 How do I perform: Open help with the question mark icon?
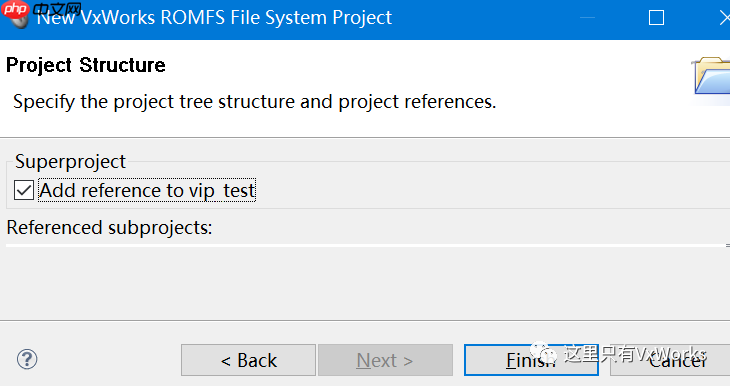(27, 359)
